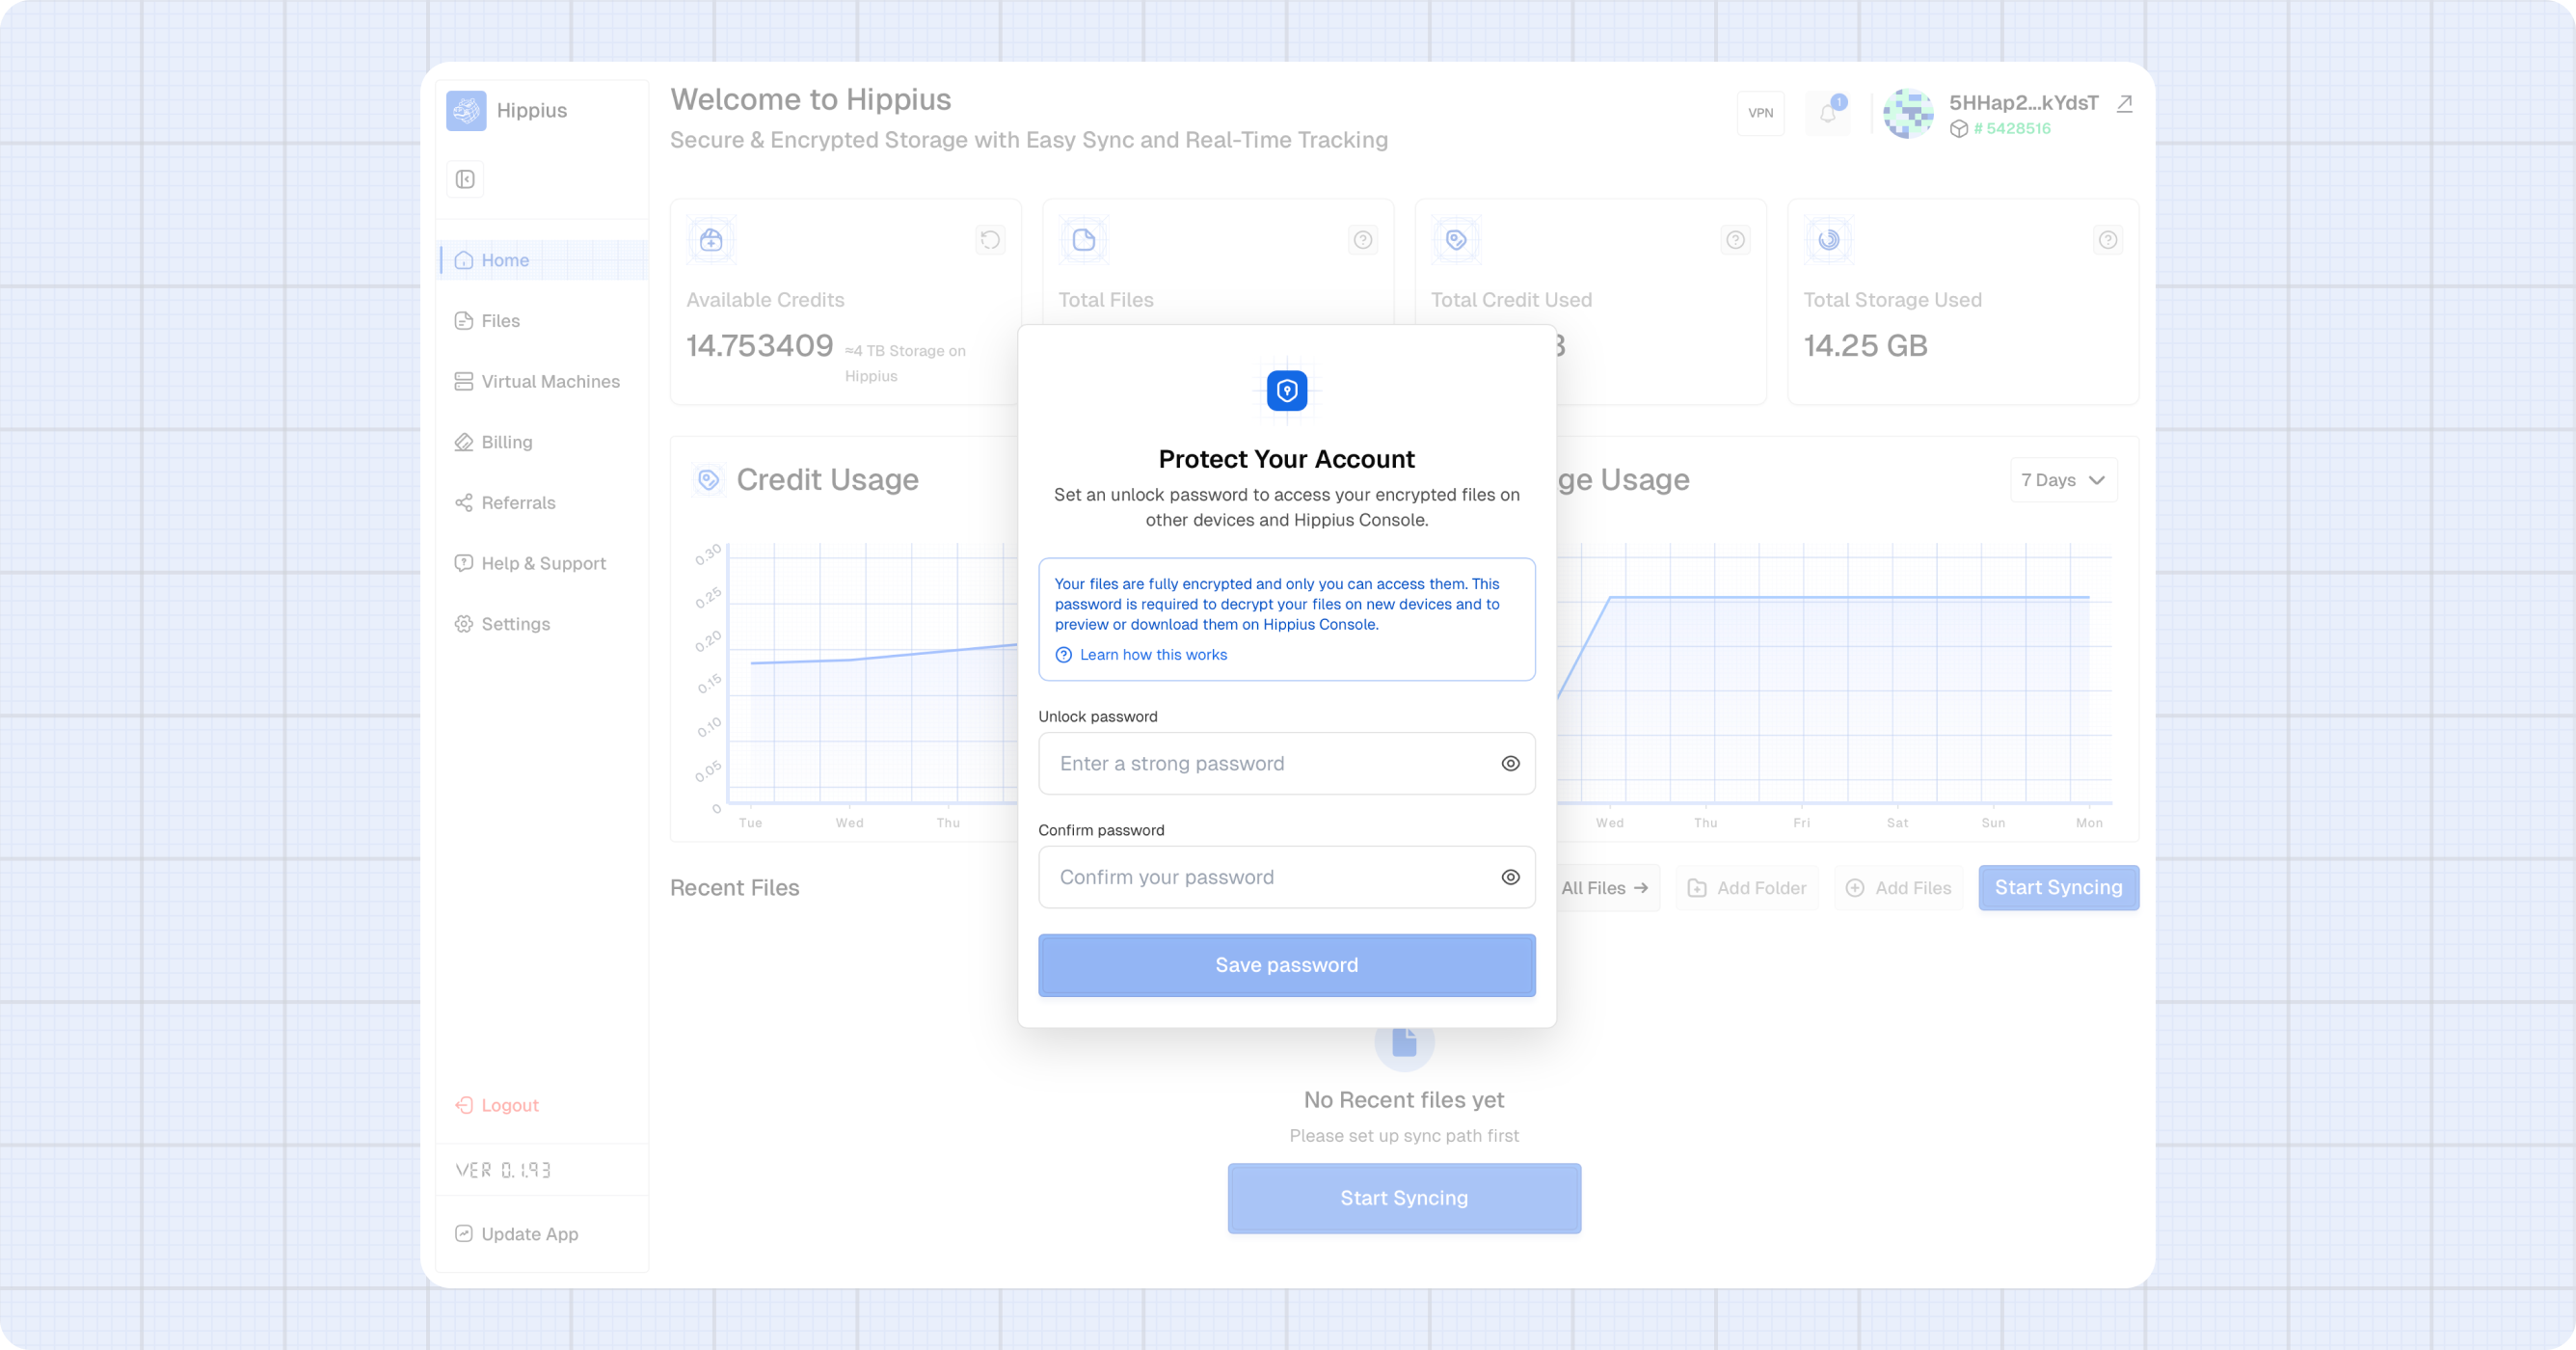Image resolution: width=2576 pixels, height=1350 pixels.
Task: Open Referrals in sidebar
Action: (543, 503)
